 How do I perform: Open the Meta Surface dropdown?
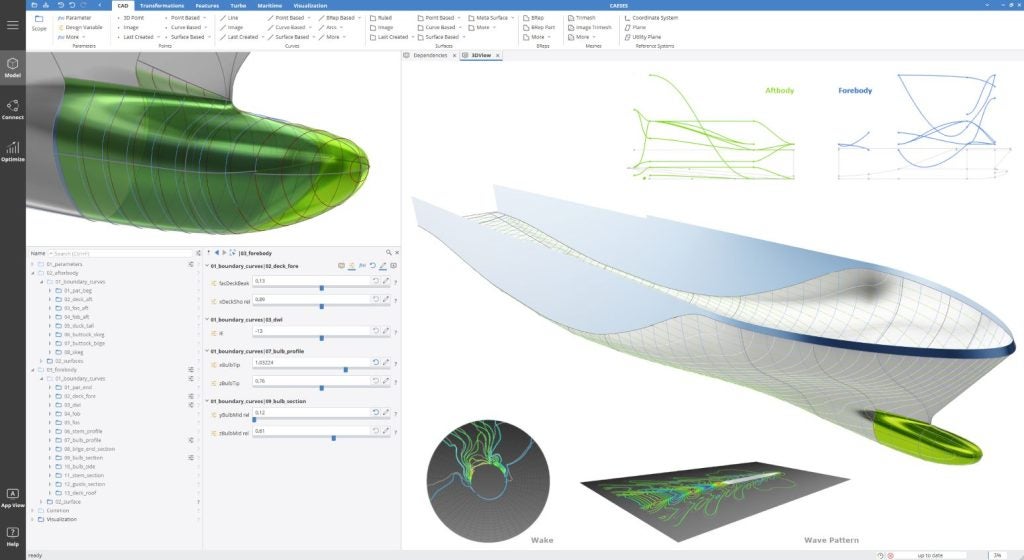coord(491,18)
